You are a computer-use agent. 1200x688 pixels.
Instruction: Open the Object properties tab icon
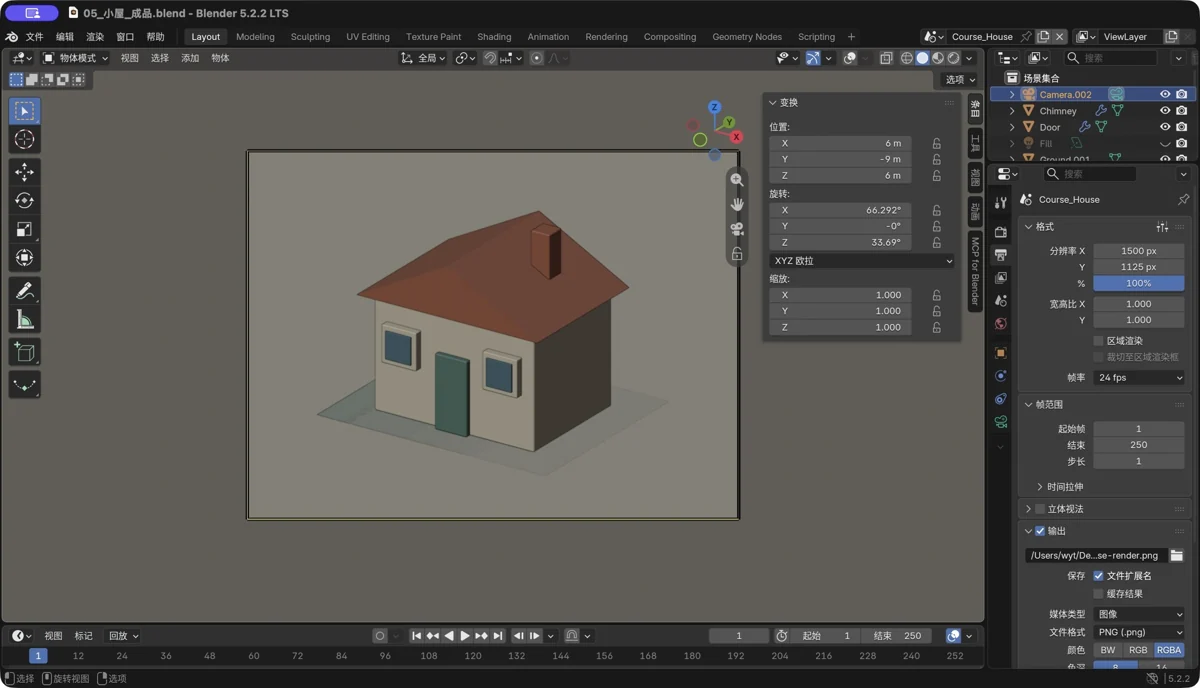[1001, 353]
